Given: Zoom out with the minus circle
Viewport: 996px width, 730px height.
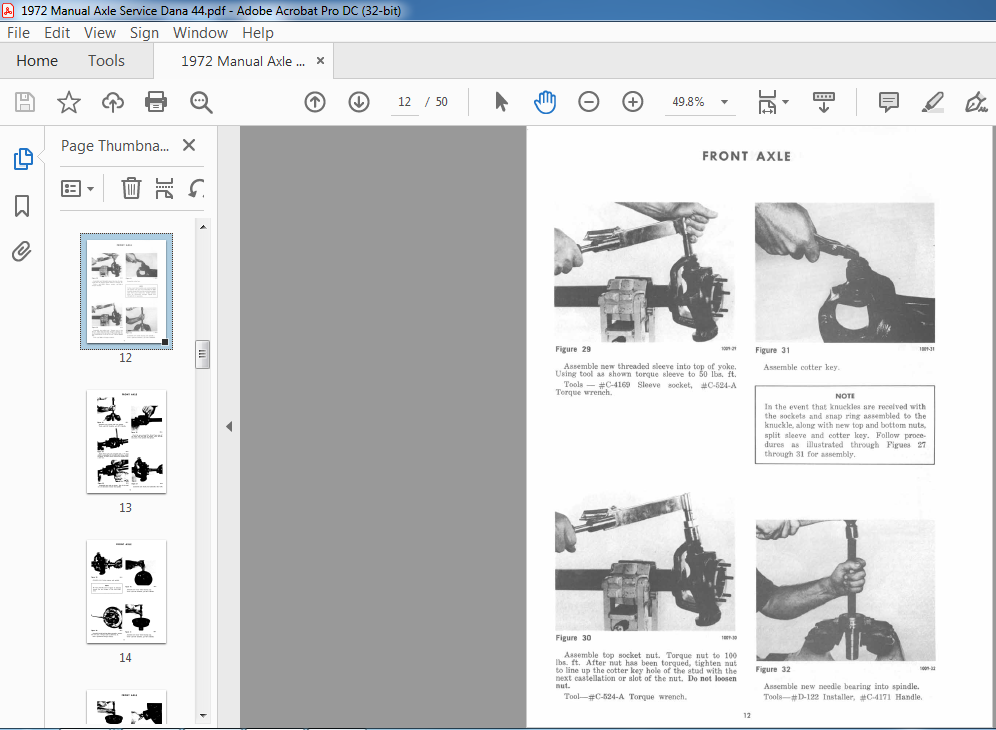Looking at the screenshot, I should pos(589,102).
